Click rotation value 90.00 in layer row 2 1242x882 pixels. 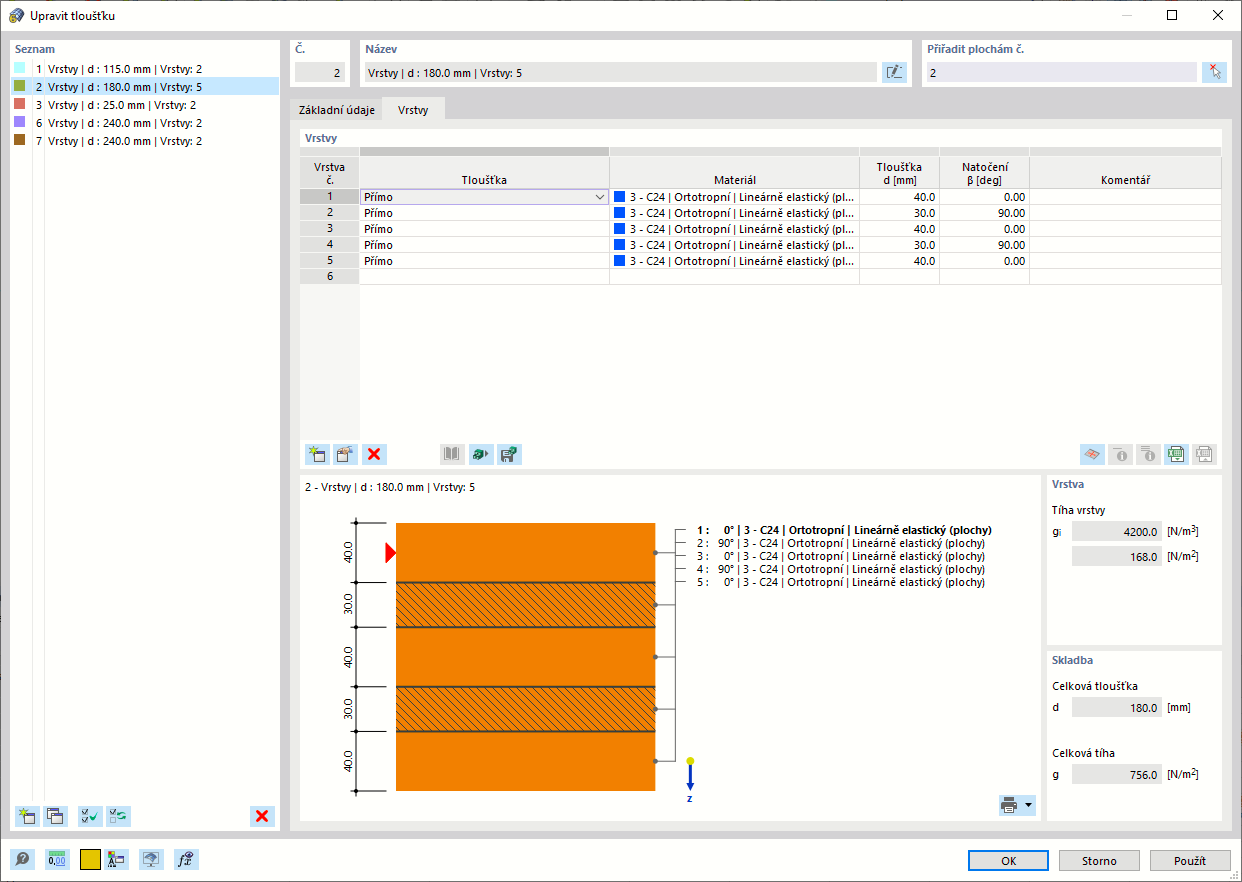tap(984, 213)
